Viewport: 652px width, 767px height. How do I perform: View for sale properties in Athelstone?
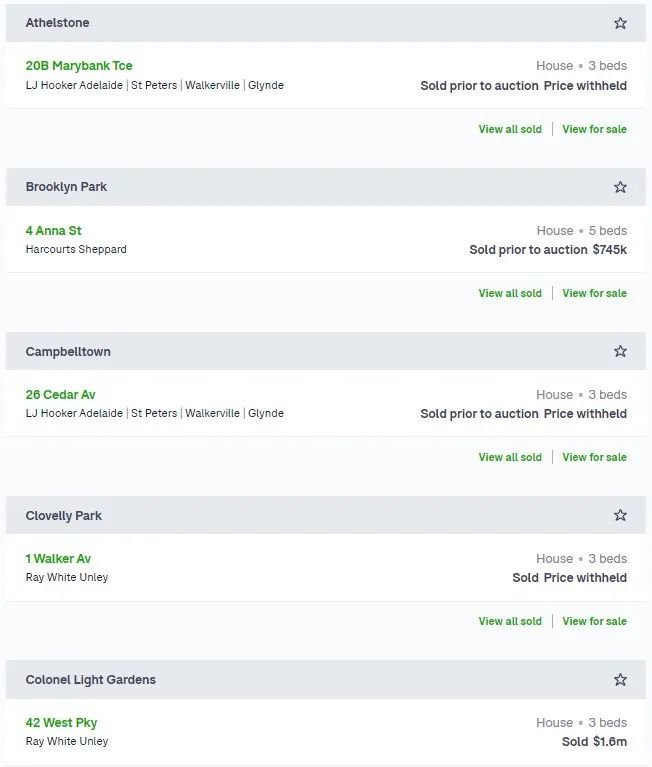pos(594,129)
